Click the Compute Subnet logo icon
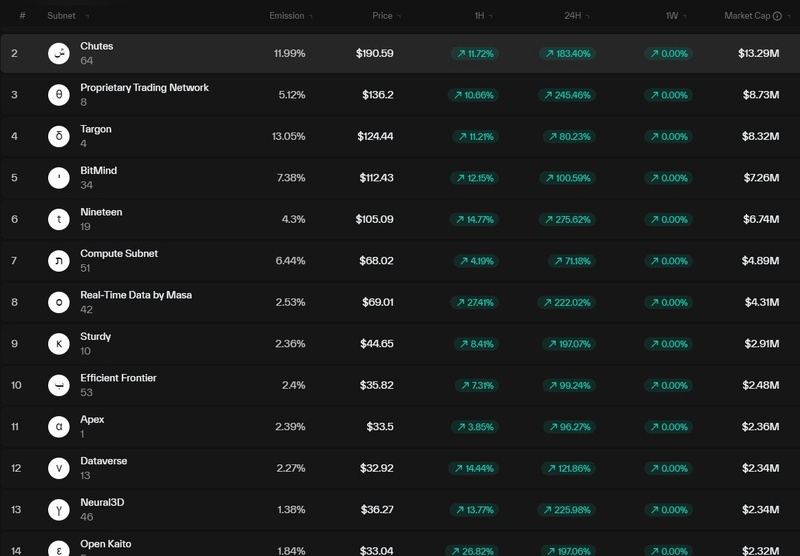The image size is (800, 556). click(59, 261)
